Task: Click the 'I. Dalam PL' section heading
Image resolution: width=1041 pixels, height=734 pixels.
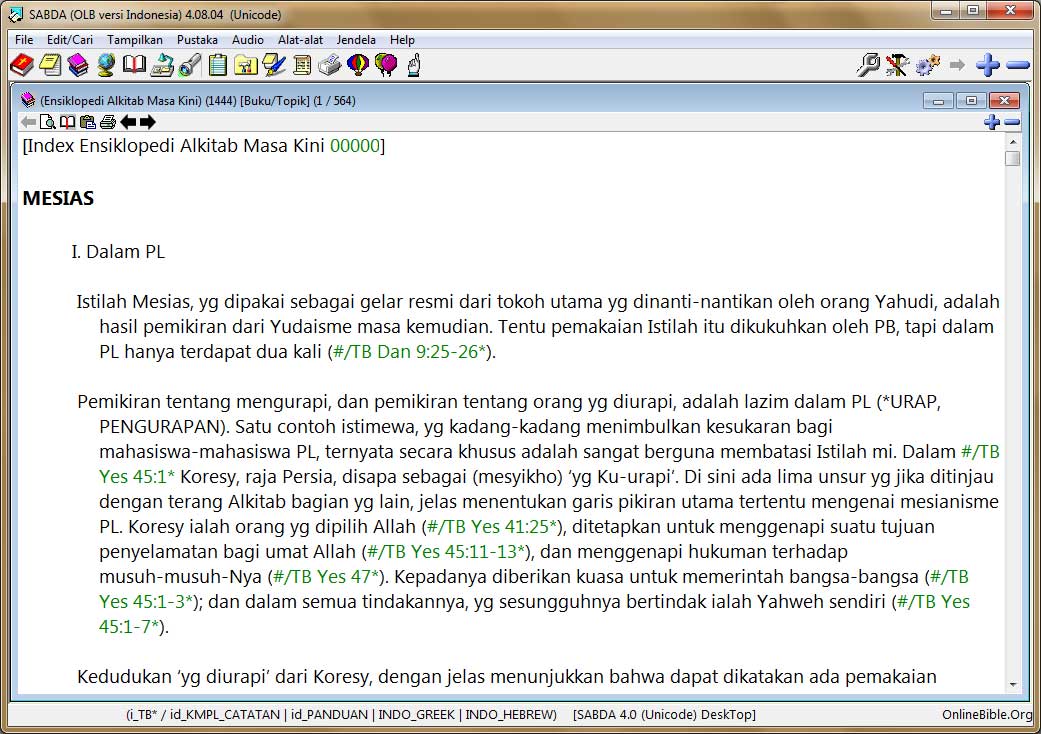Action: (x=118, y=252)
